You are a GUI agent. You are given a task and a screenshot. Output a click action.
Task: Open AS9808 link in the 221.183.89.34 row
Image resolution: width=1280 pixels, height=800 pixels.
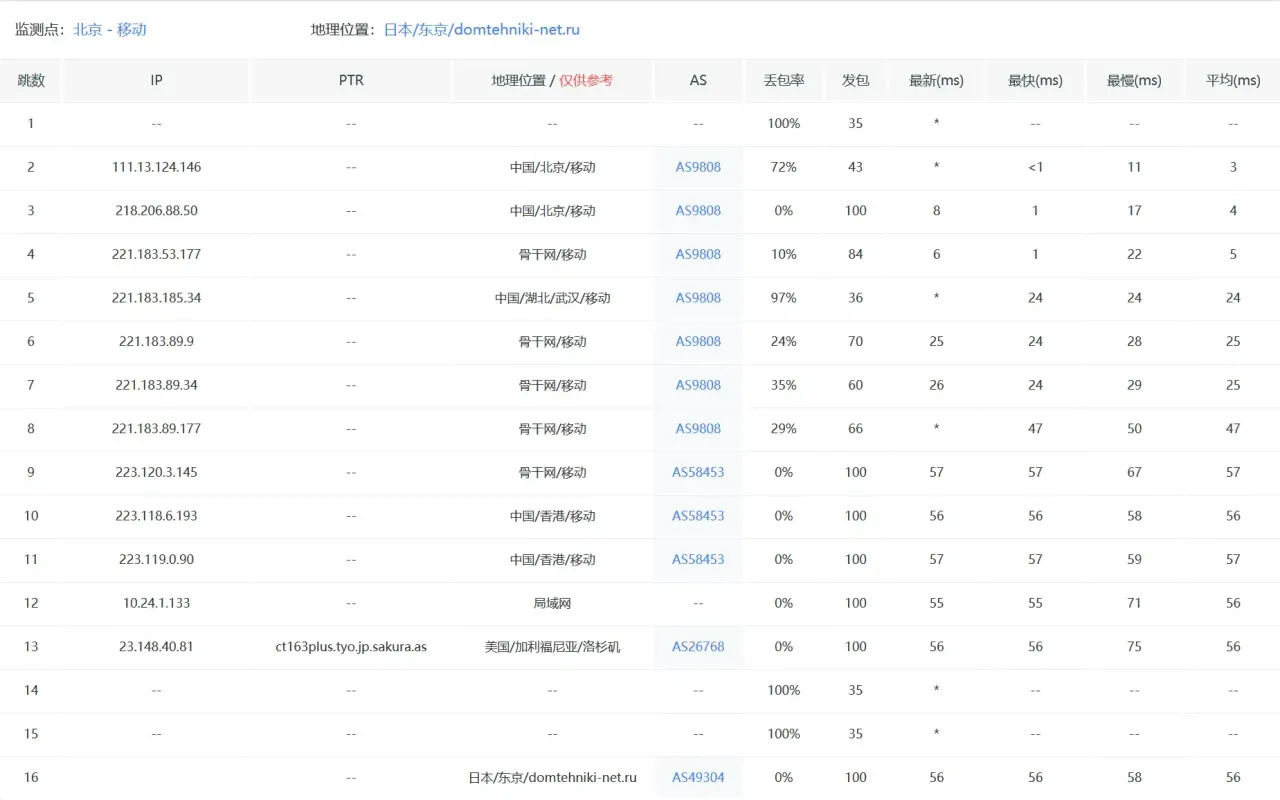(x=698, y=385)
